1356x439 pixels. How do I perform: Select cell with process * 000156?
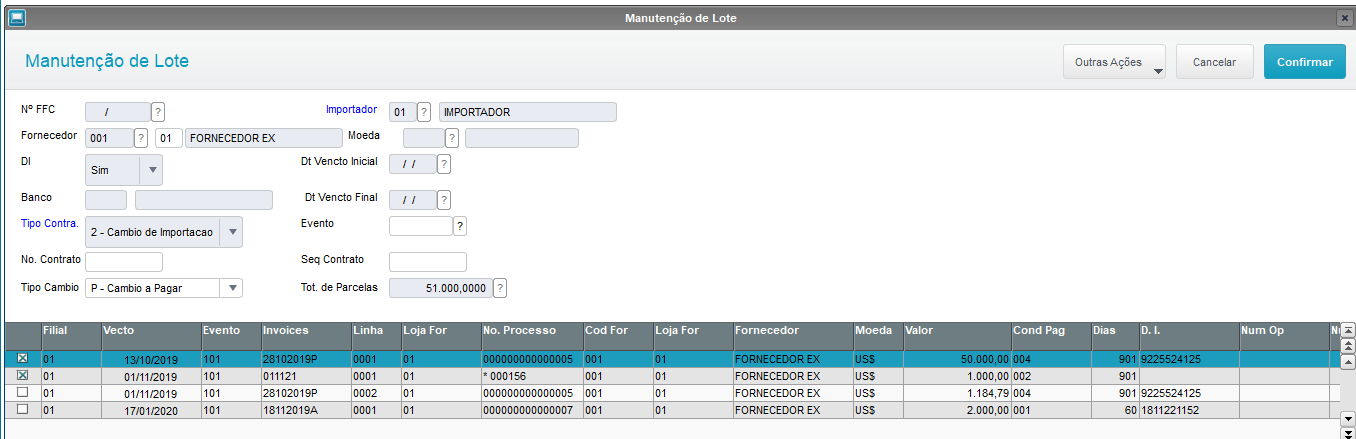coord(531,376)
